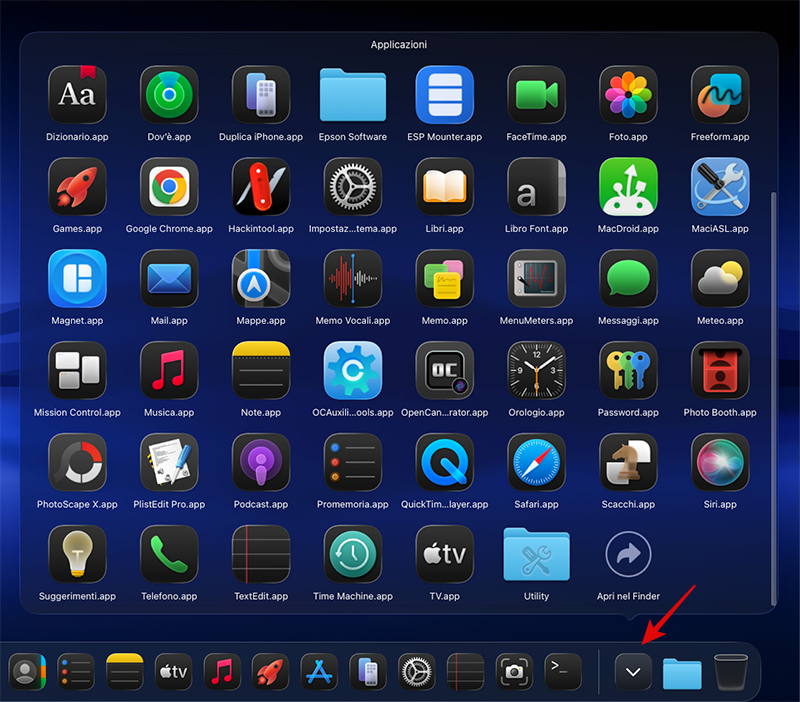Open QuickTim...layer.app
This screenshot has width=800, height=702.
444,462
